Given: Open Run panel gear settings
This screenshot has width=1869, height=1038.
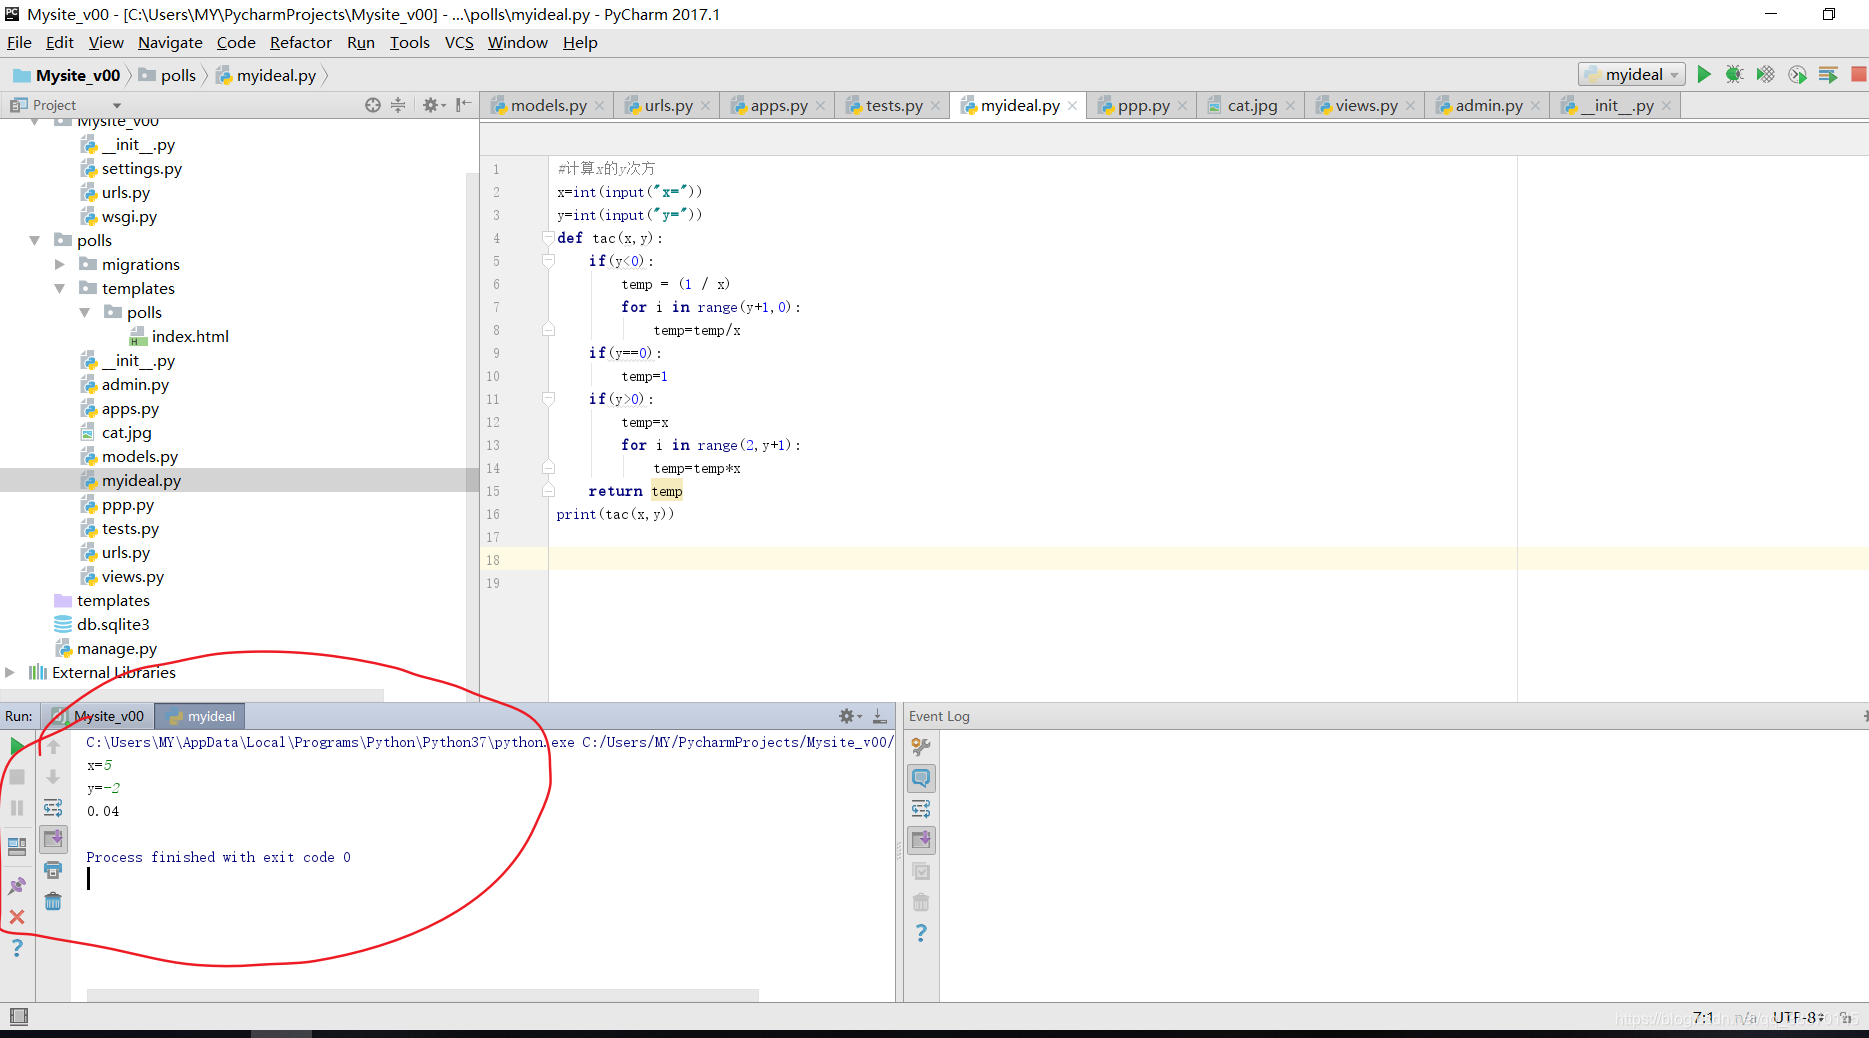Looking at the screenshot, I should click(x=849, y=716).
